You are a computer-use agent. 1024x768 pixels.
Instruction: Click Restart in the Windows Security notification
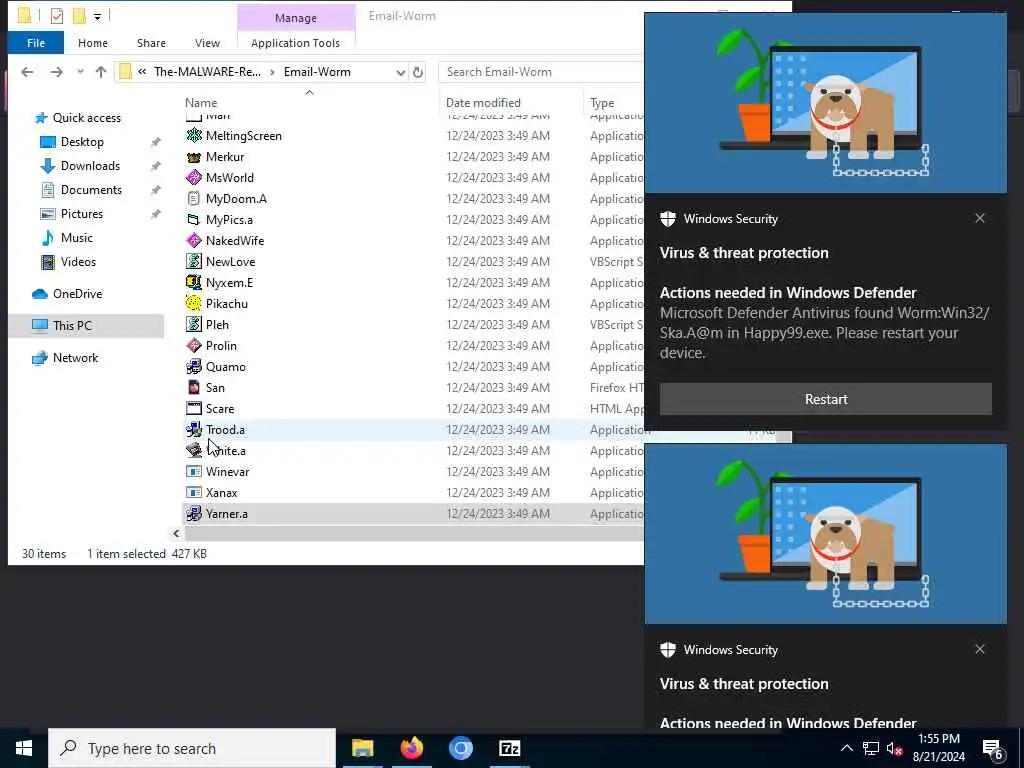pyautogui.click(x=825, y=399)
